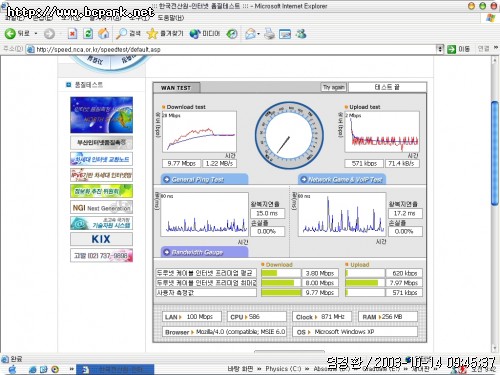Click the Clock 871 MHz info field
This screenshot has width=500, height=375.
[x=322, y=317]
